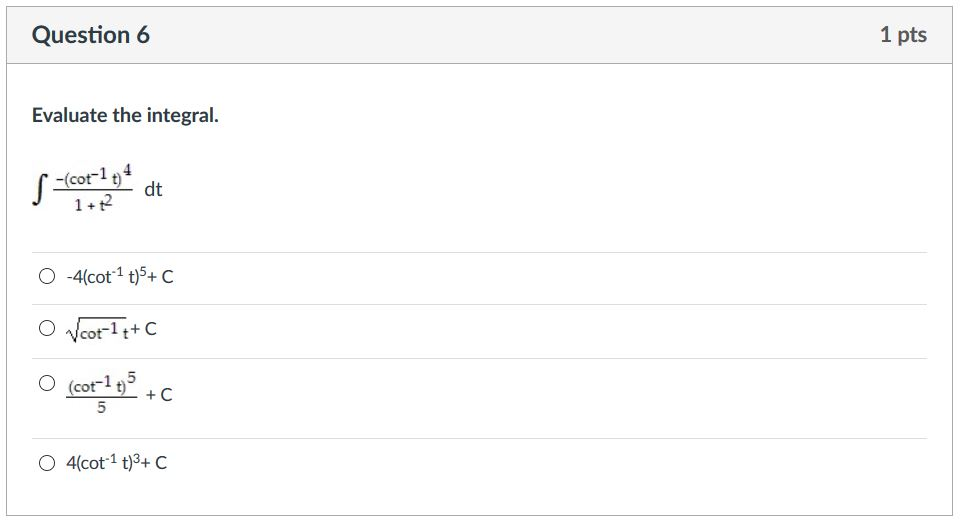
Task: Click the answer text 4(cot⁻¹ t)³ + C
Action: coord(115,463)
